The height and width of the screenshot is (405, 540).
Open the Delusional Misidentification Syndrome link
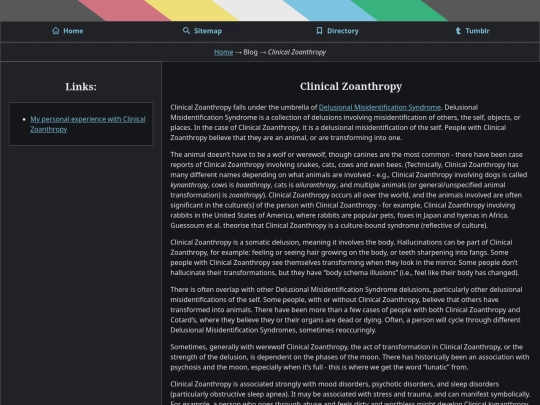(x=380, y=107)
